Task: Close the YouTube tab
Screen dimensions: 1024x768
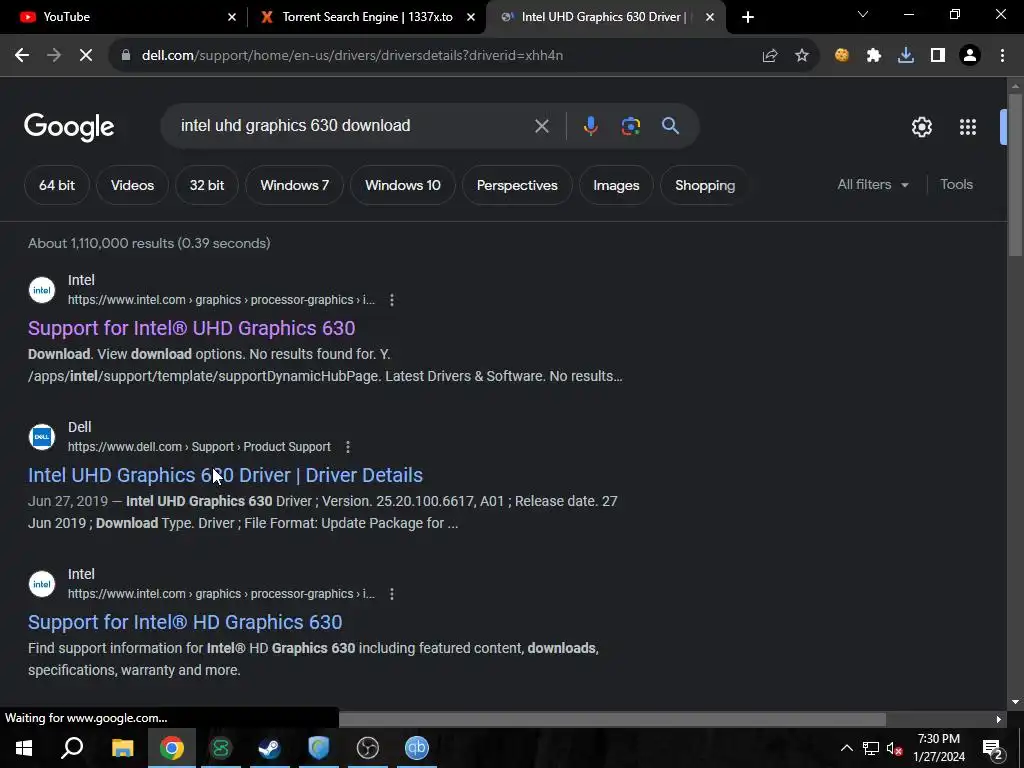Action: click(232, 17)
